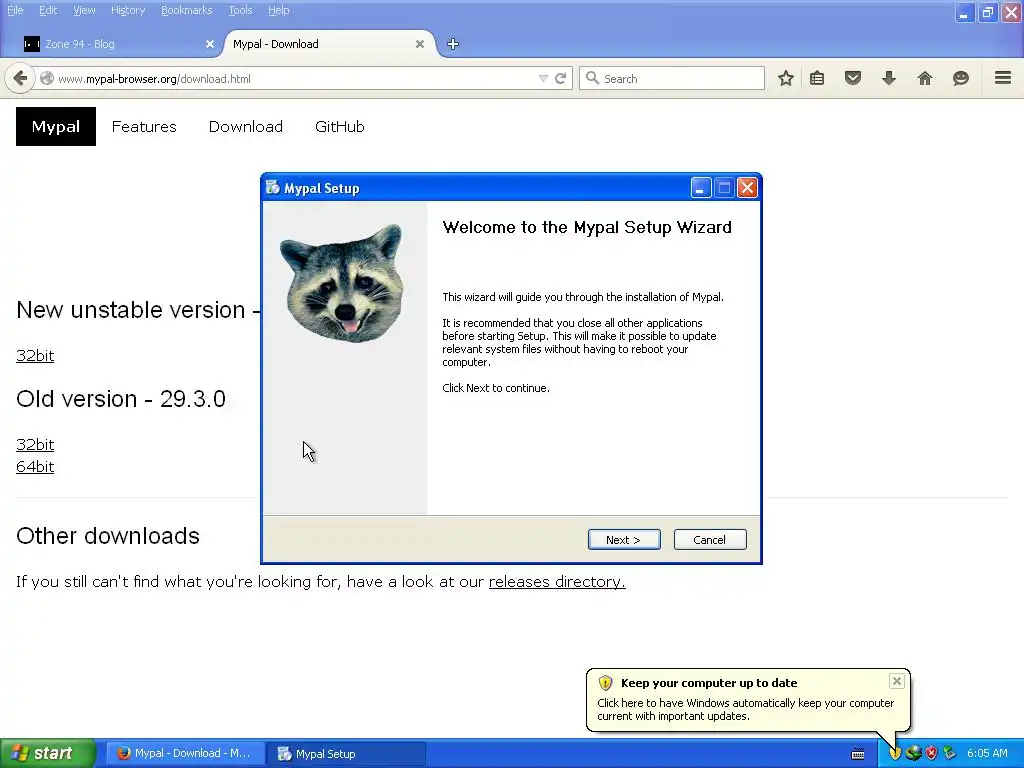Open the hamburger menu icon
Image resolution: width=1024 pixels, height=768 pixels.
tap(1003, 78)
